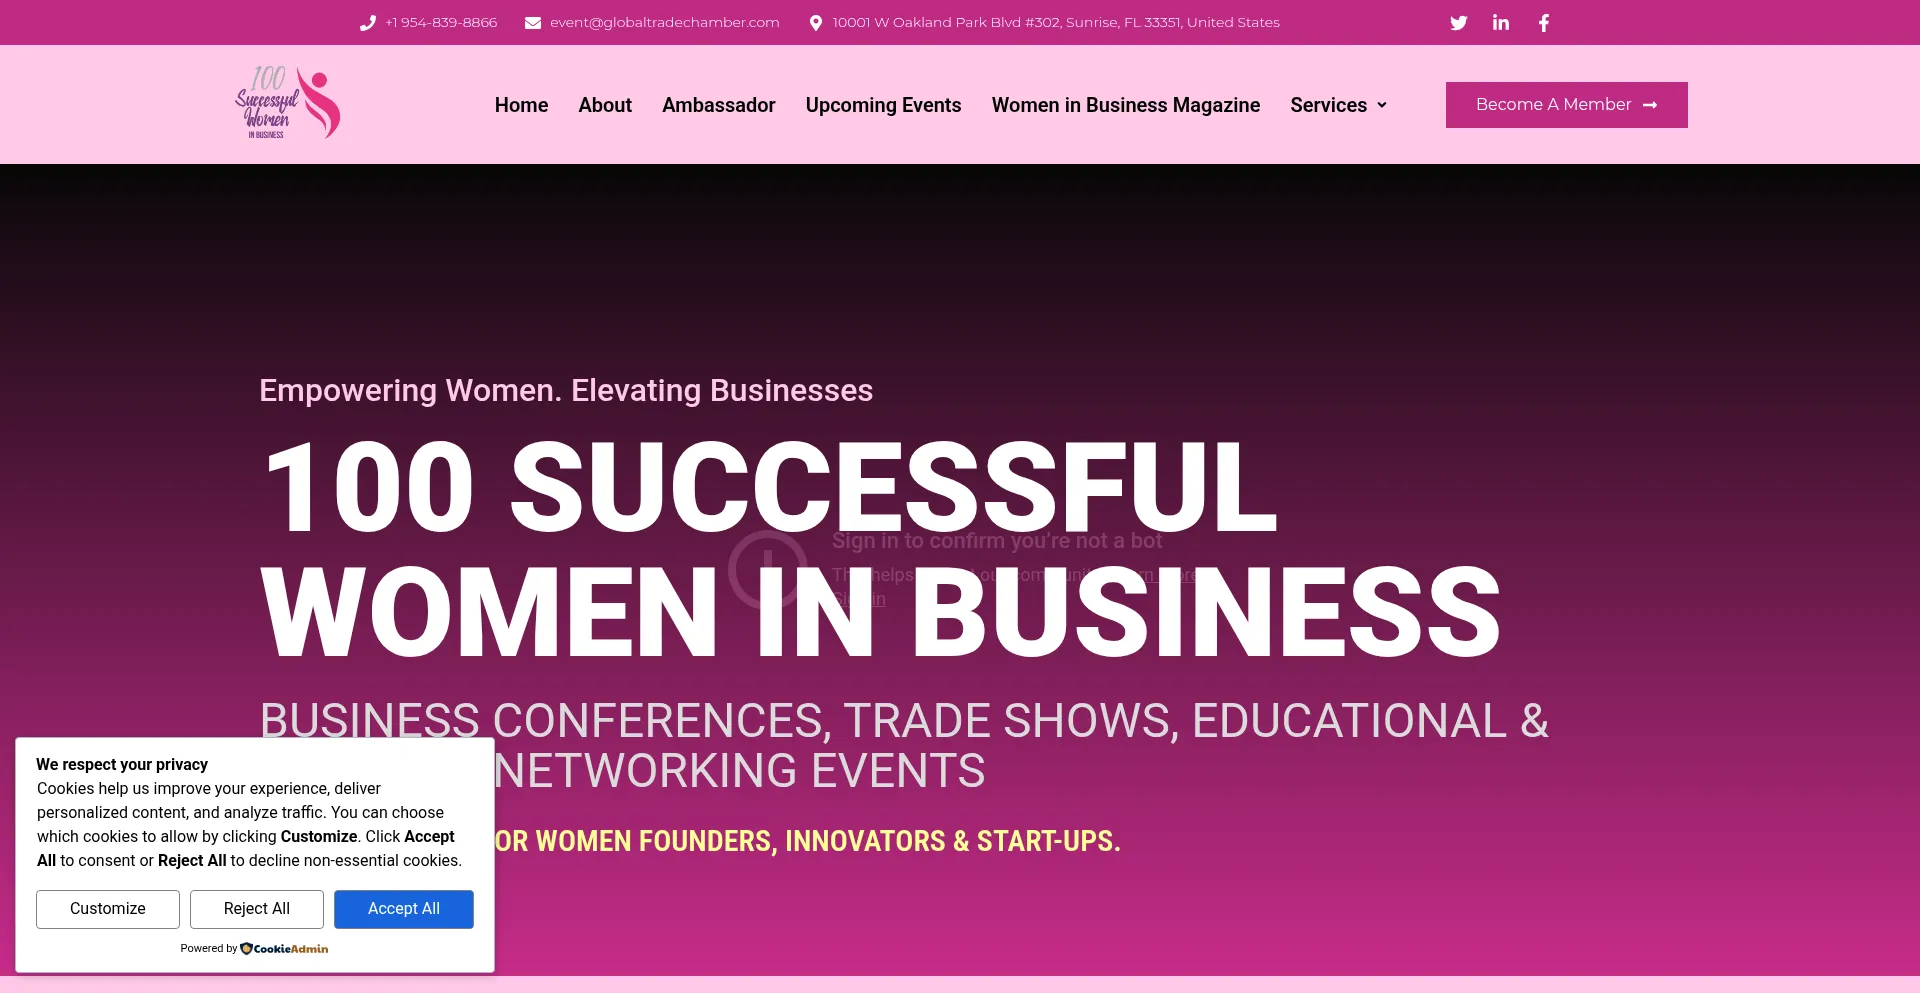
Task: Click the Become A Member button
Action: (x=1566, y=105)
